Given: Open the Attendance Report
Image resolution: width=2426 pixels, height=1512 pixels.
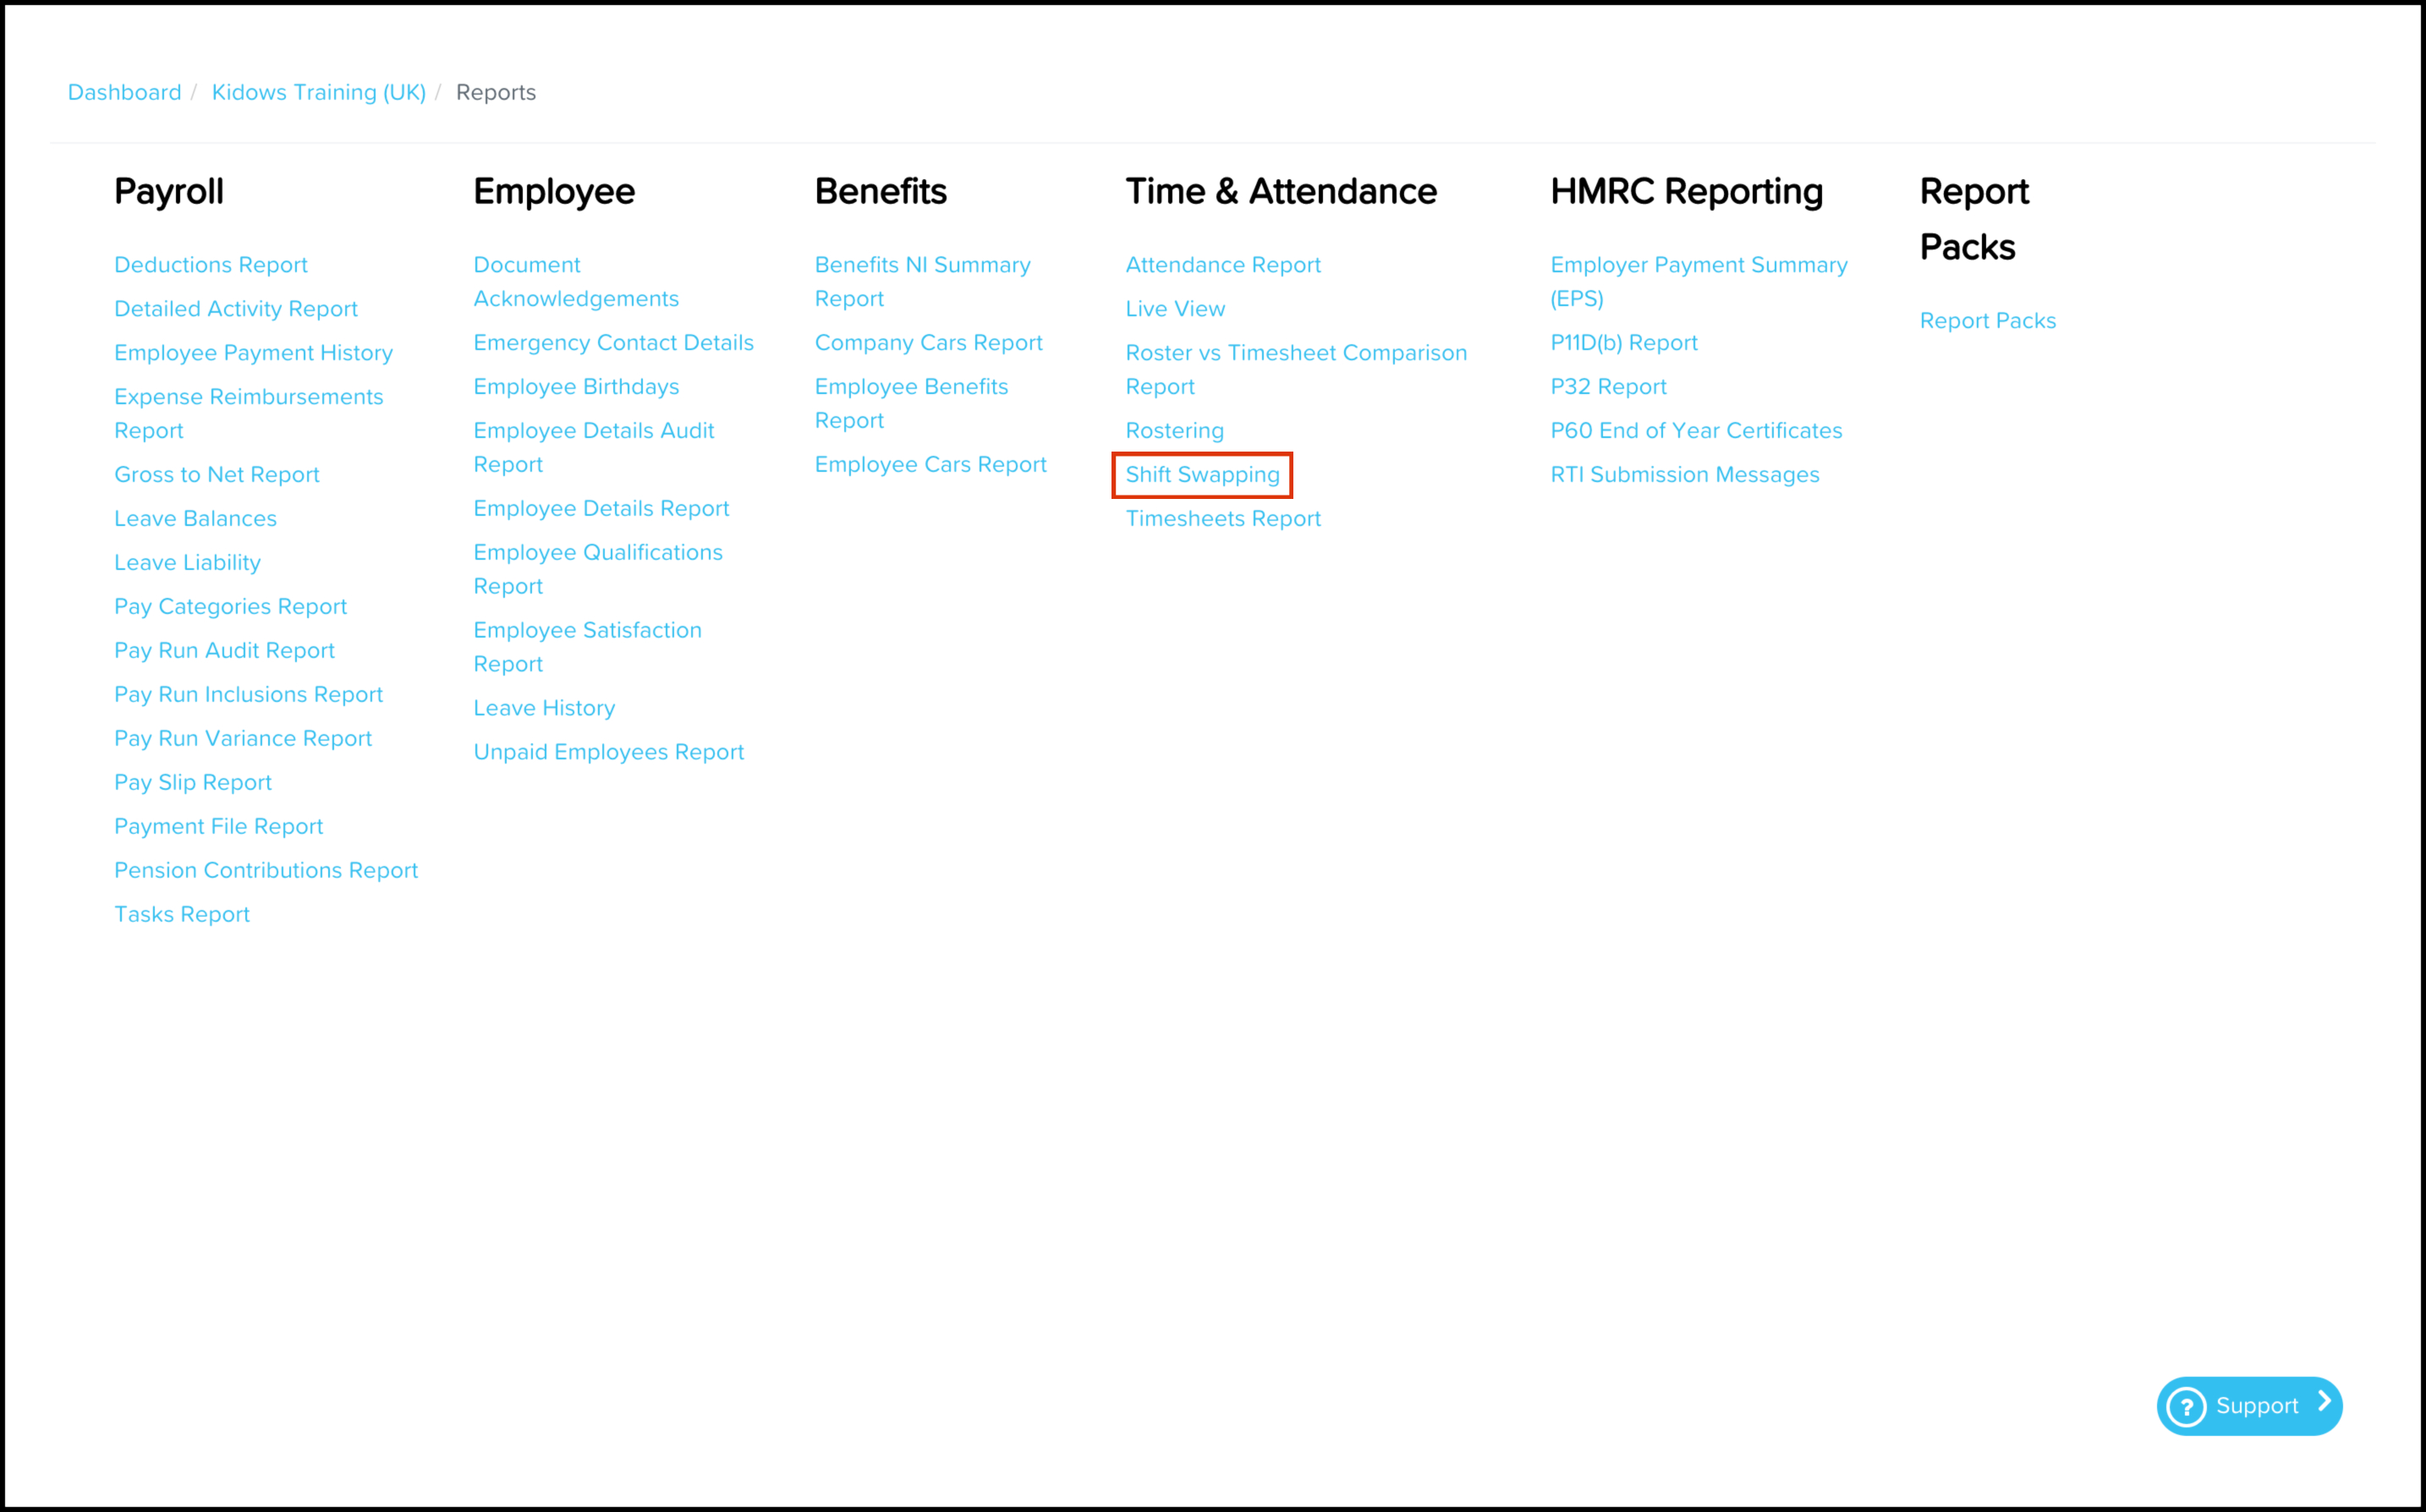Looking at the screenshot, I should click(1223, 265).
